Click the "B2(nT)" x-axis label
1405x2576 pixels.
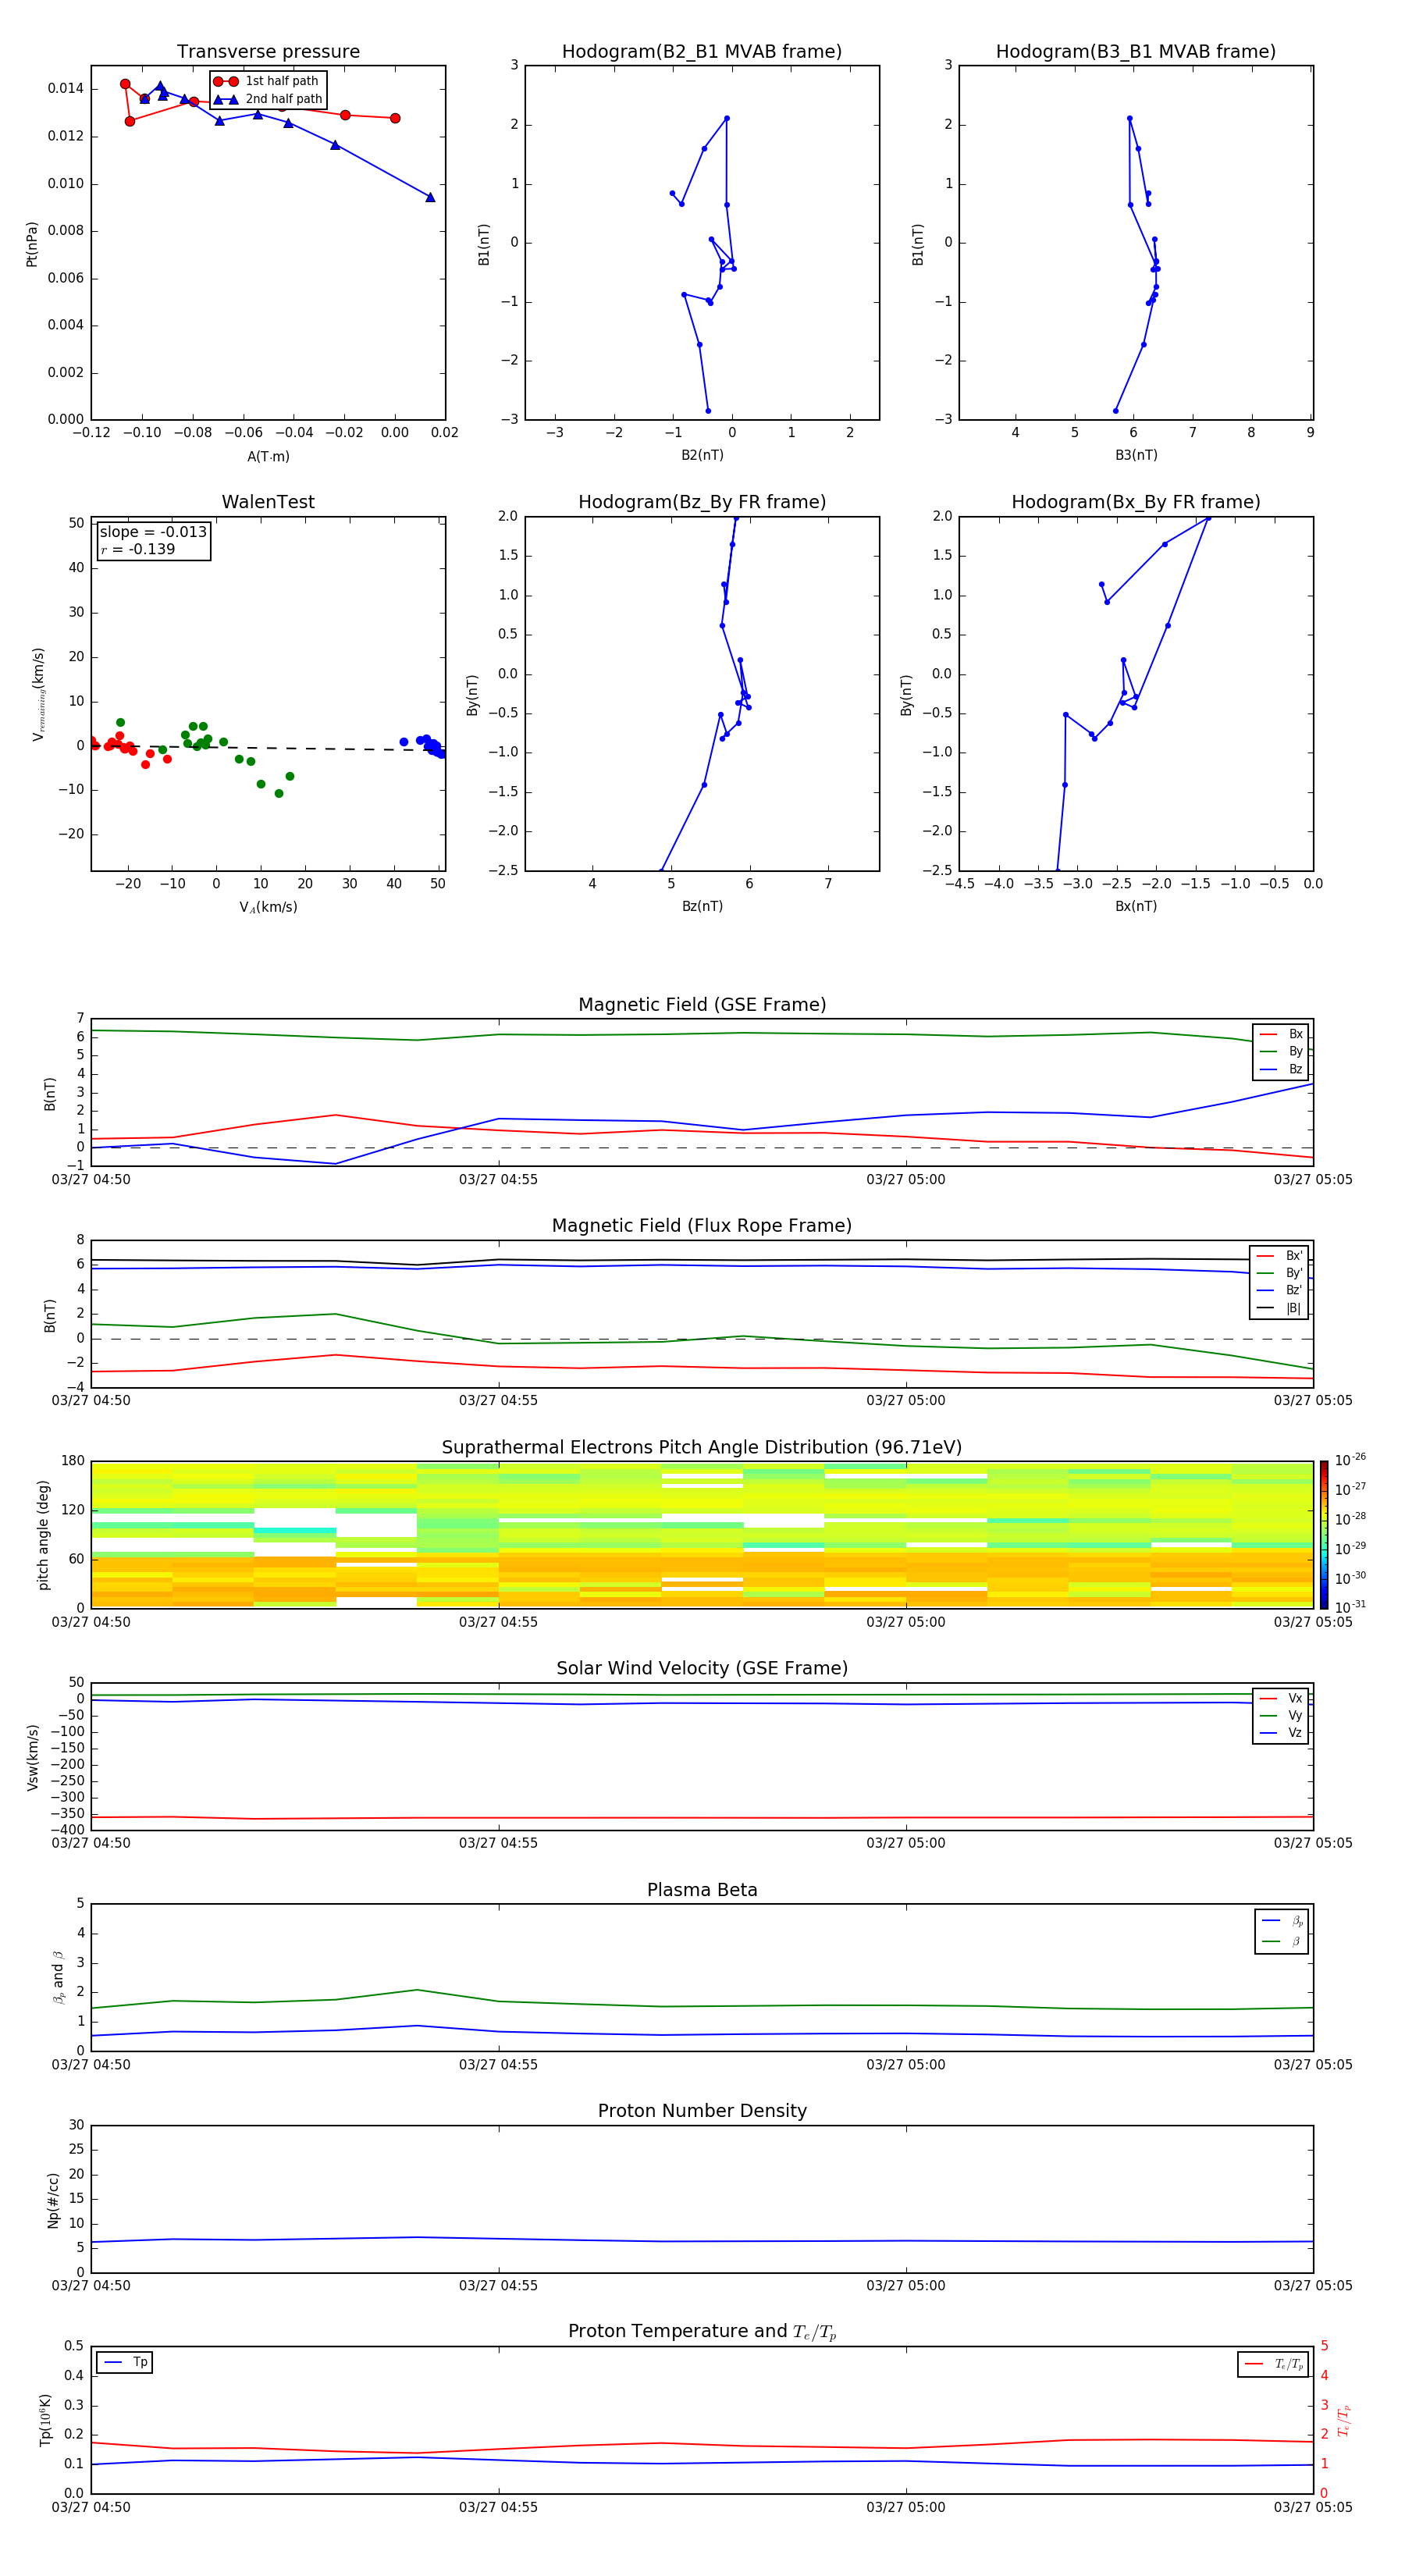click(x=702, y=455)
